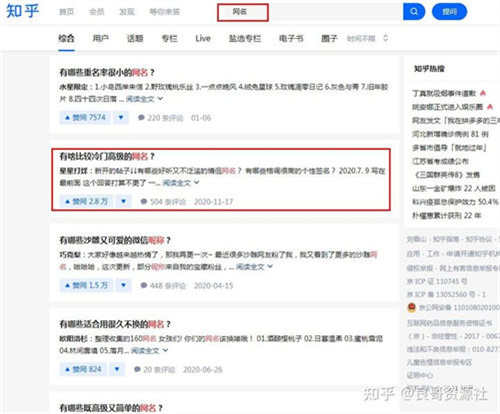The image size is (500, 414).
Task: Open the 首页 navigation link
Action: [x=66, y=12]
